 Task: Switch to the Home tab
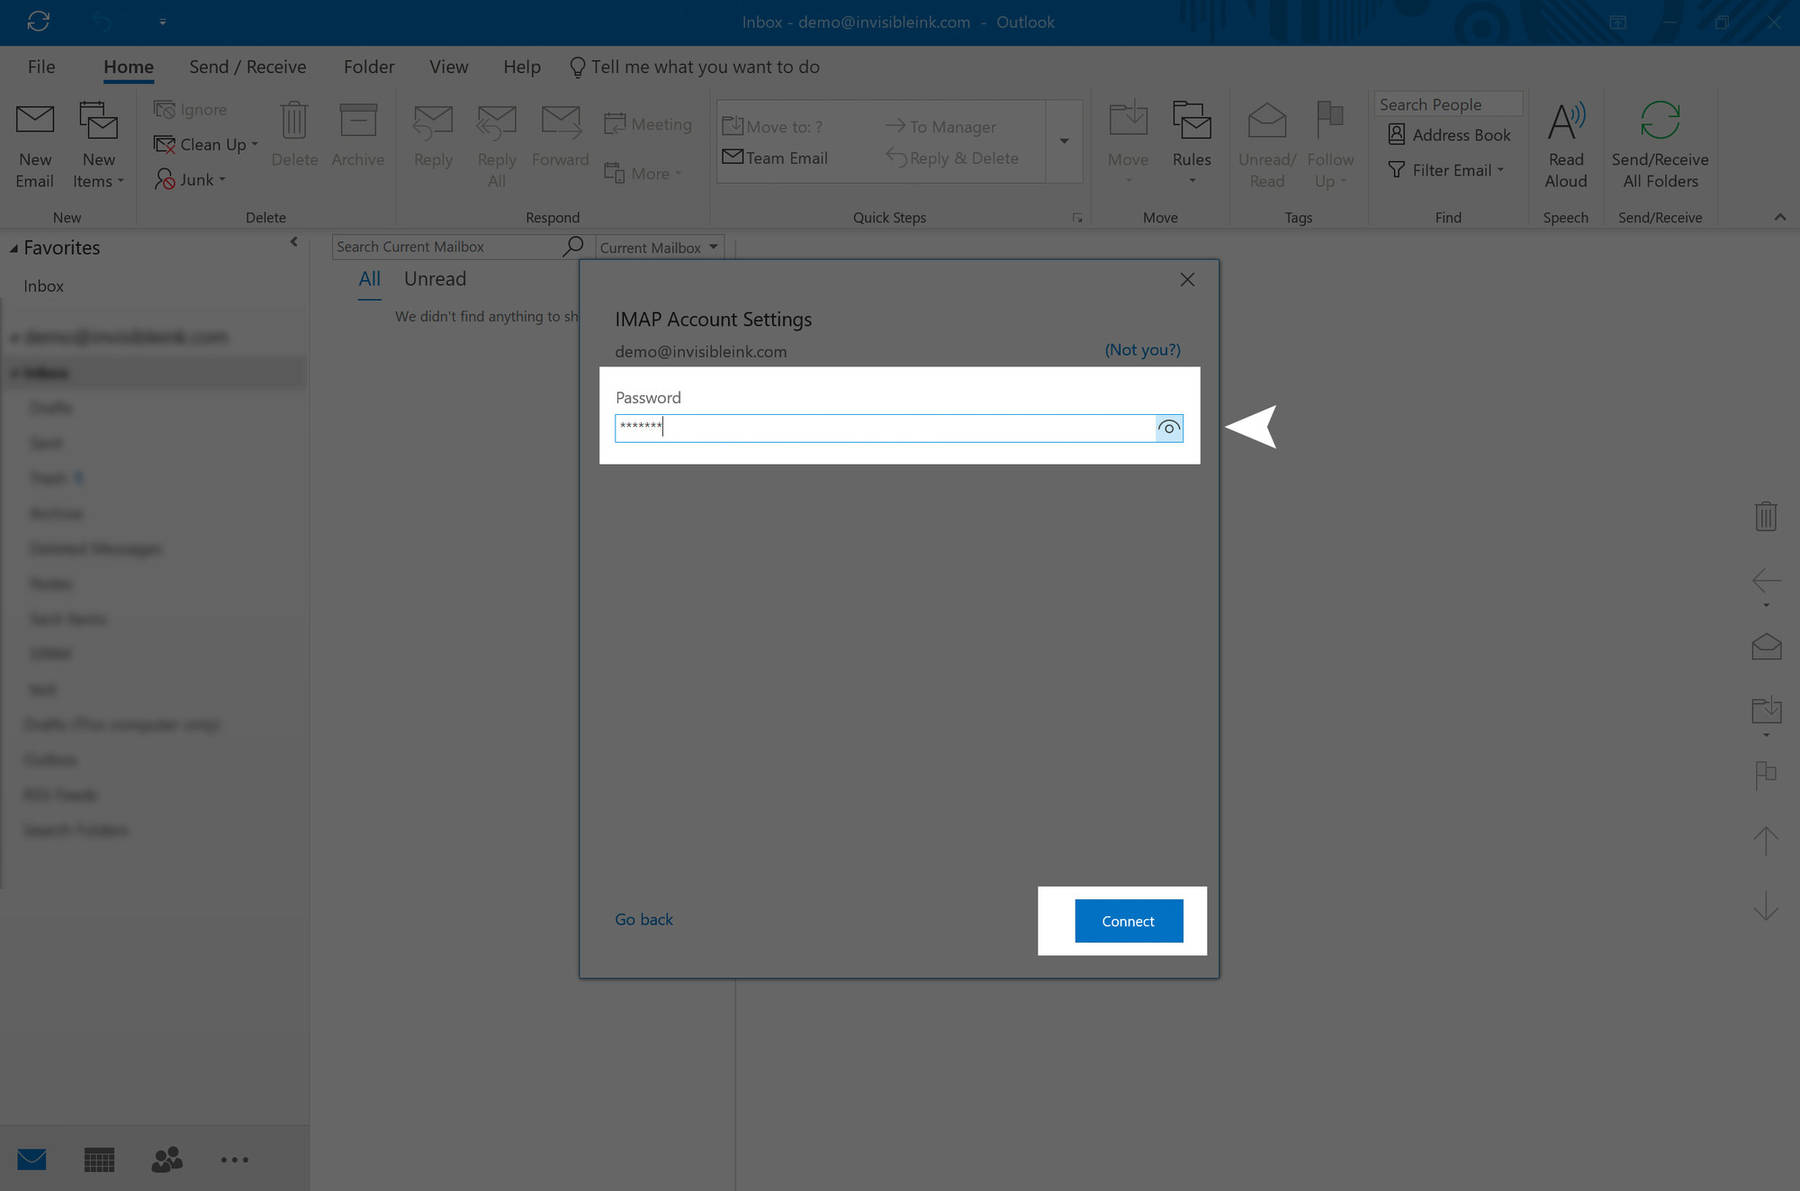click(129, 66)
